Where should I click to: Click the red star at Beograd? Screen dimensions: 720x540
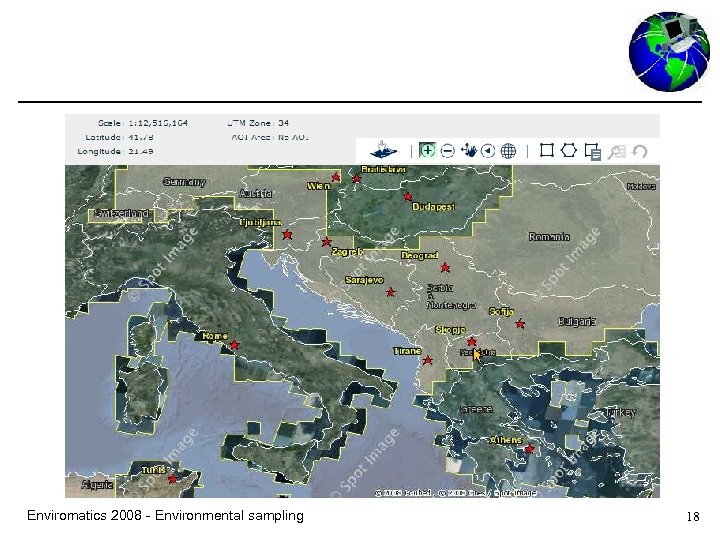click(445, 267)
